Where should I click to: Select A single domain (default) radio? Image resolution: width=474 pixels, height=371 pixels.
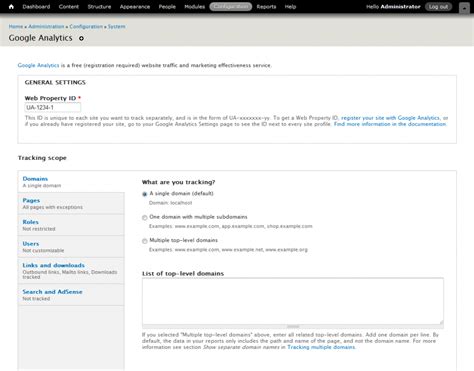(x=145, y=194)
